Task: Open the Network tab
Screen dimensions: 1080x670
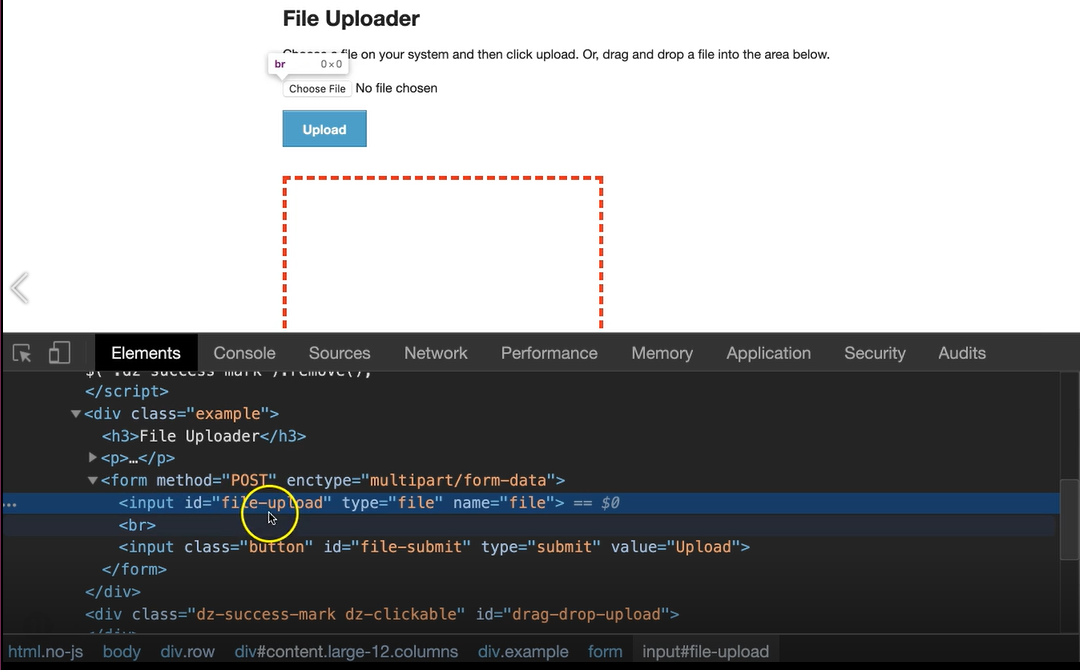Action: coord(436,353)
